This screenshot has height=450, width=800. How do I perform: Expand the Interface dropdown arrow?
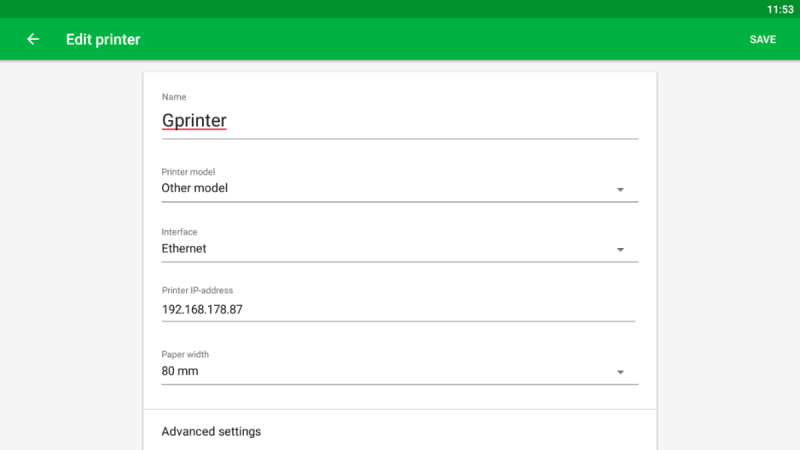[x=620, y=249]
